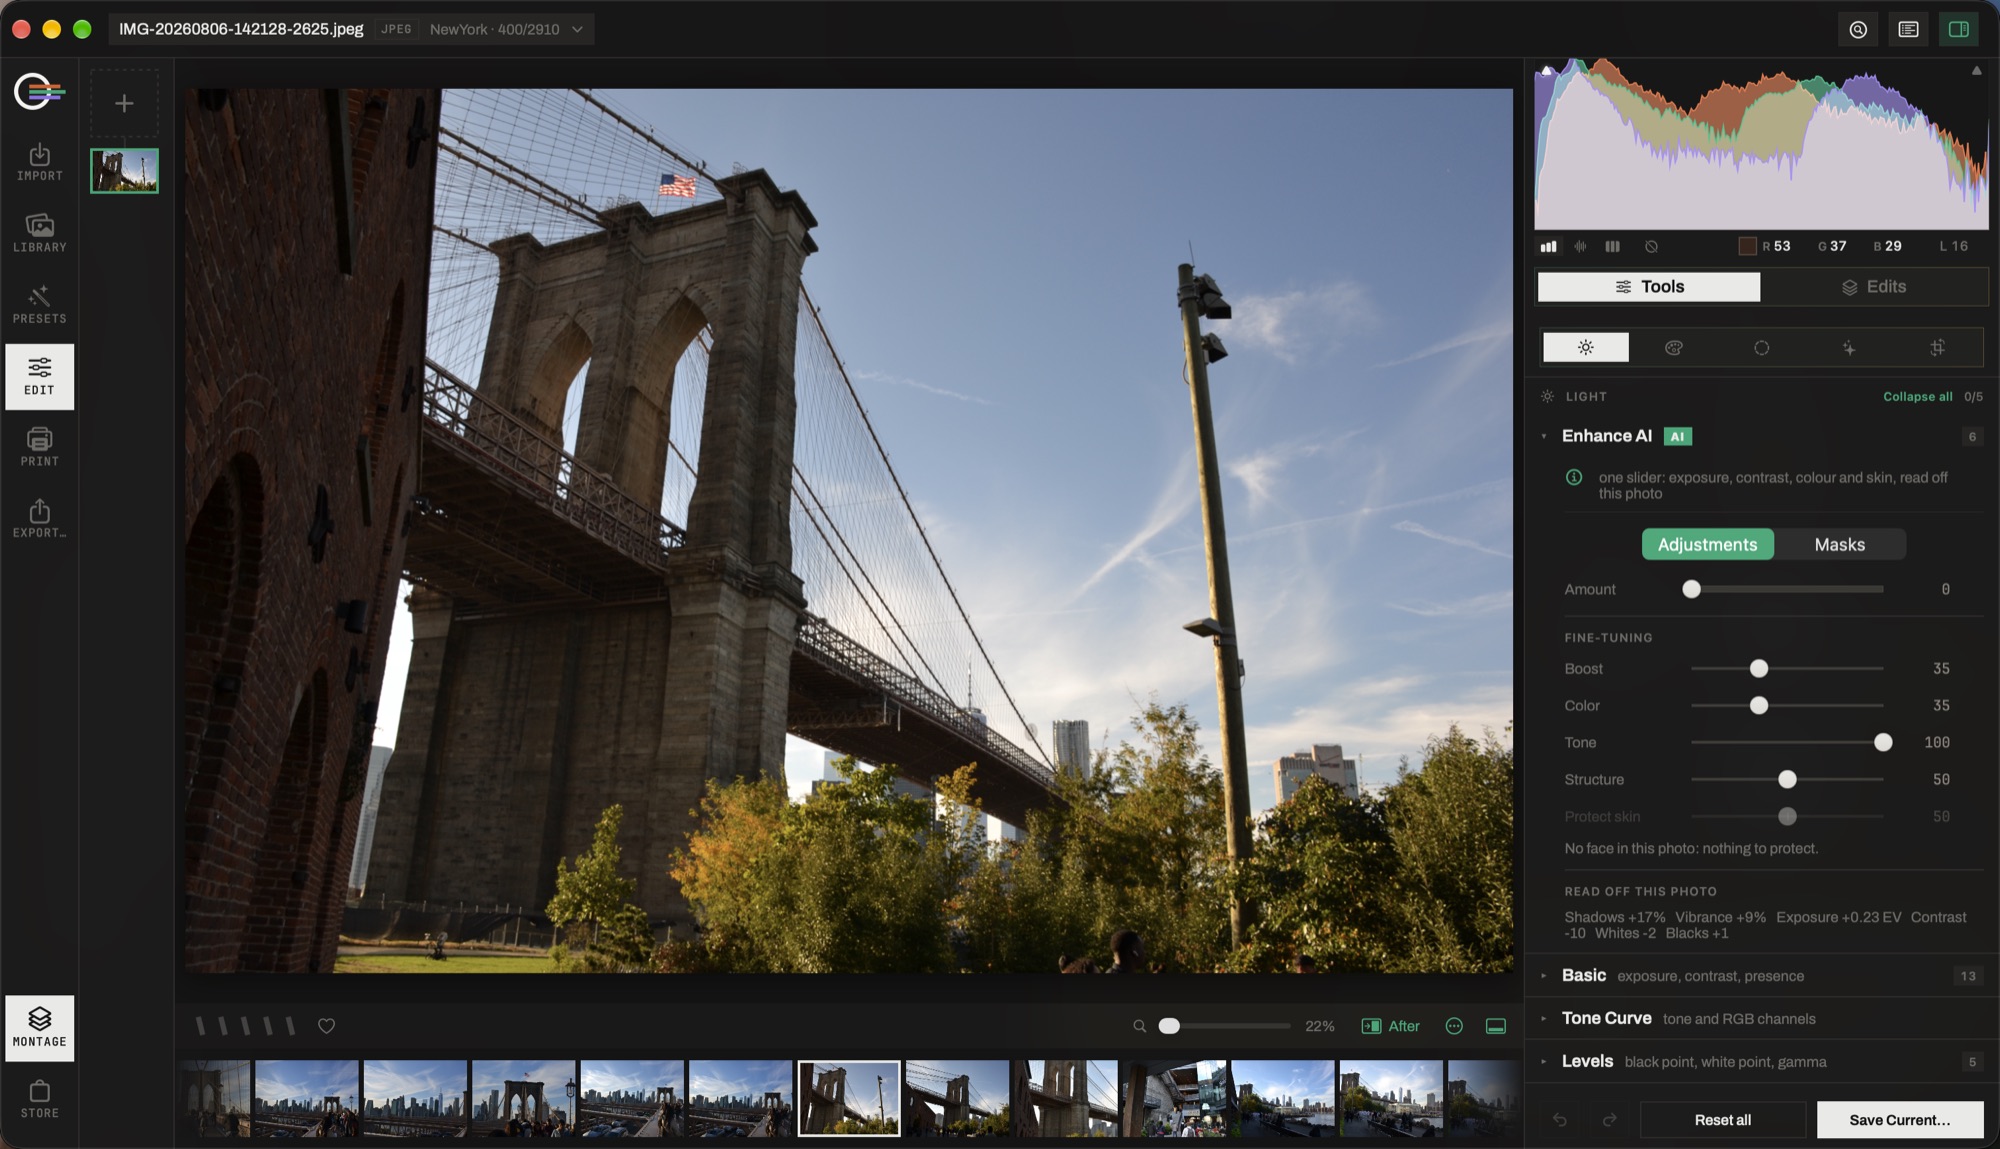Toggle the Before/After comparison view
Viewport: 2000px width, 1149px height.
click(1391, 1026)
